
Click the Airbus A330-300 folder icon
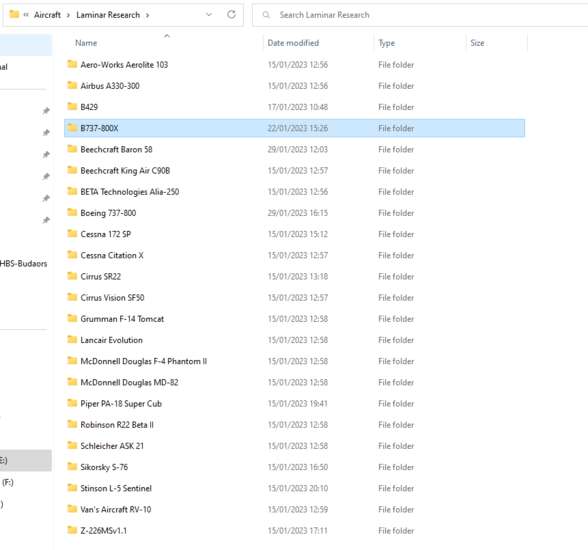72,85
